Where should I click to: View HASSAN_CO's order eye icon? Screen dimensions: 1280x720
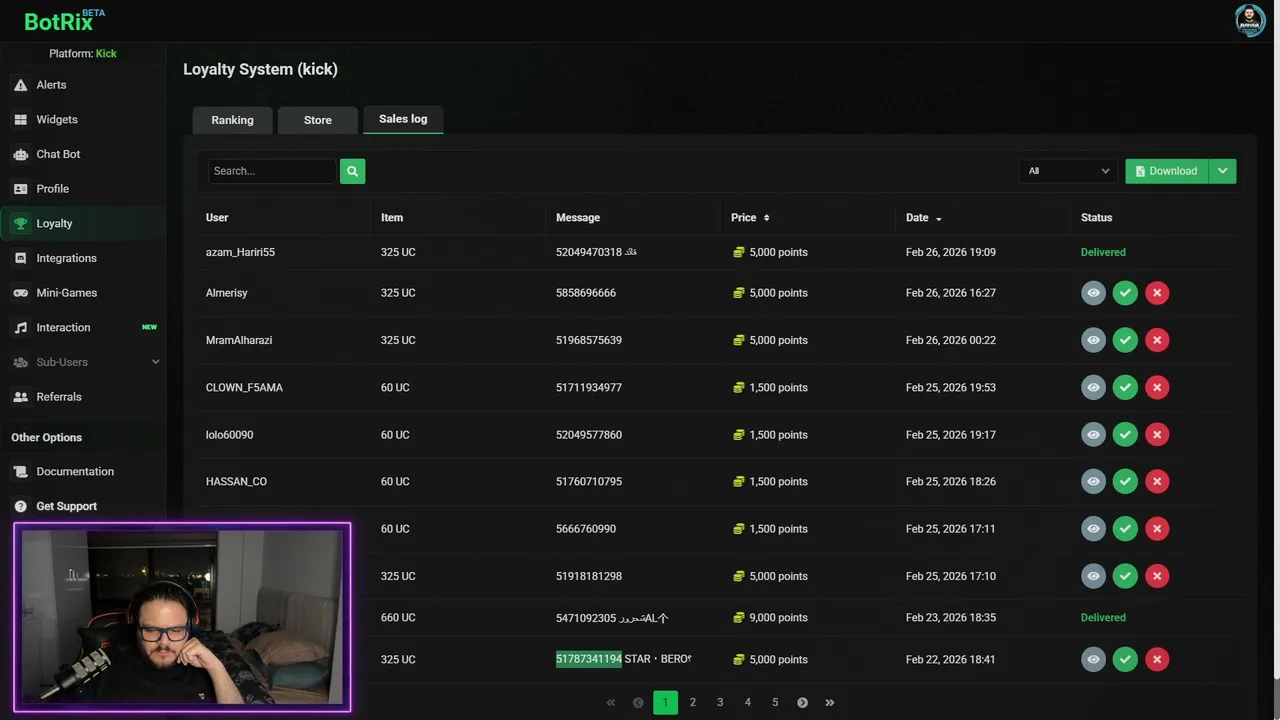coord(1093,482)
